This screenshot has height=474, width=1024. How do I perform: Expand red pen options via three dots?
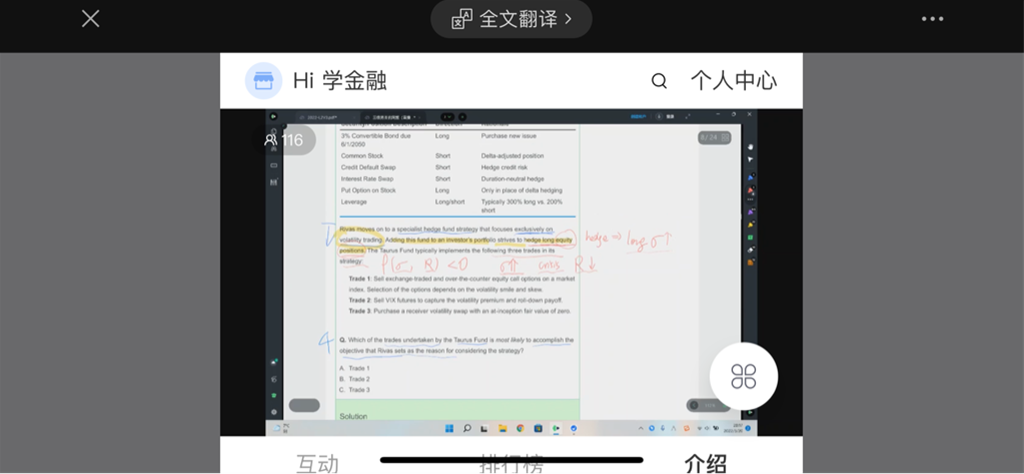(x=750, y=199)
